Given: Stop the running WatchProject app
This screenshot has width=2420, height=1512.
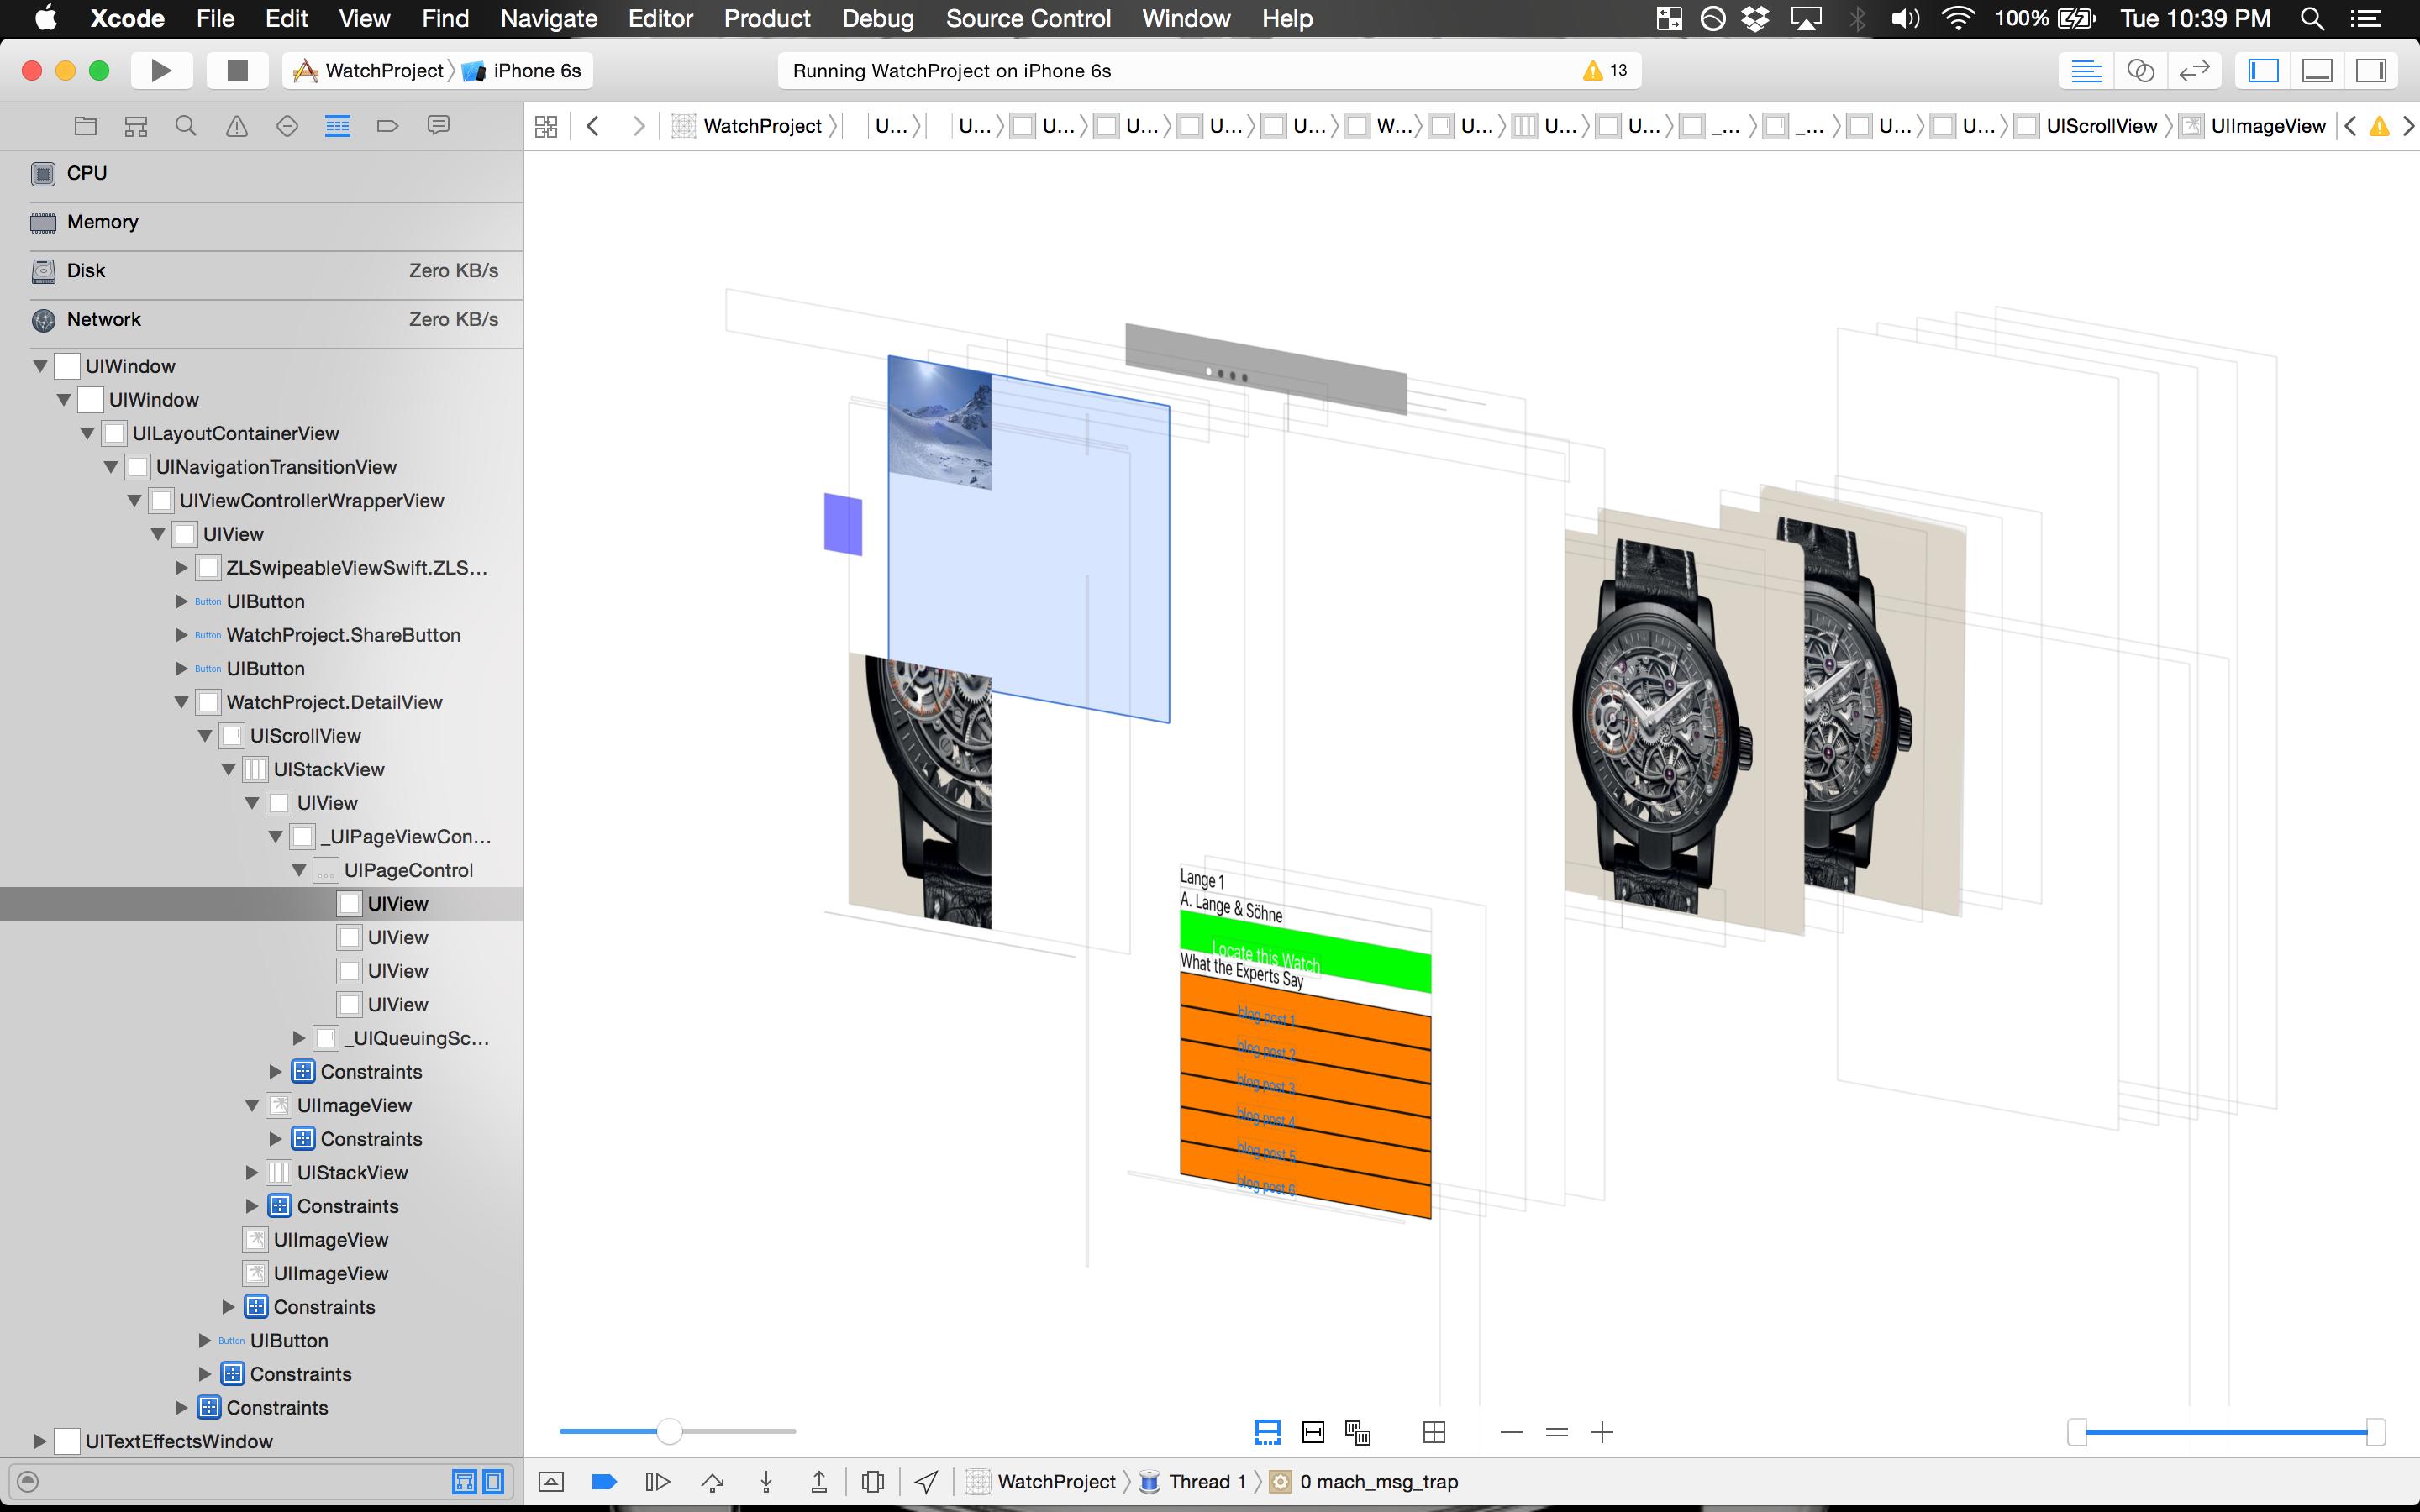Looking at the screenshot, I should coord(237,70).
